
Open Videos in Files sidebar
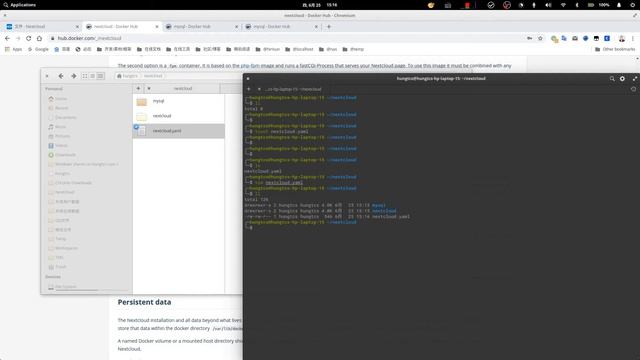(61, 146)
